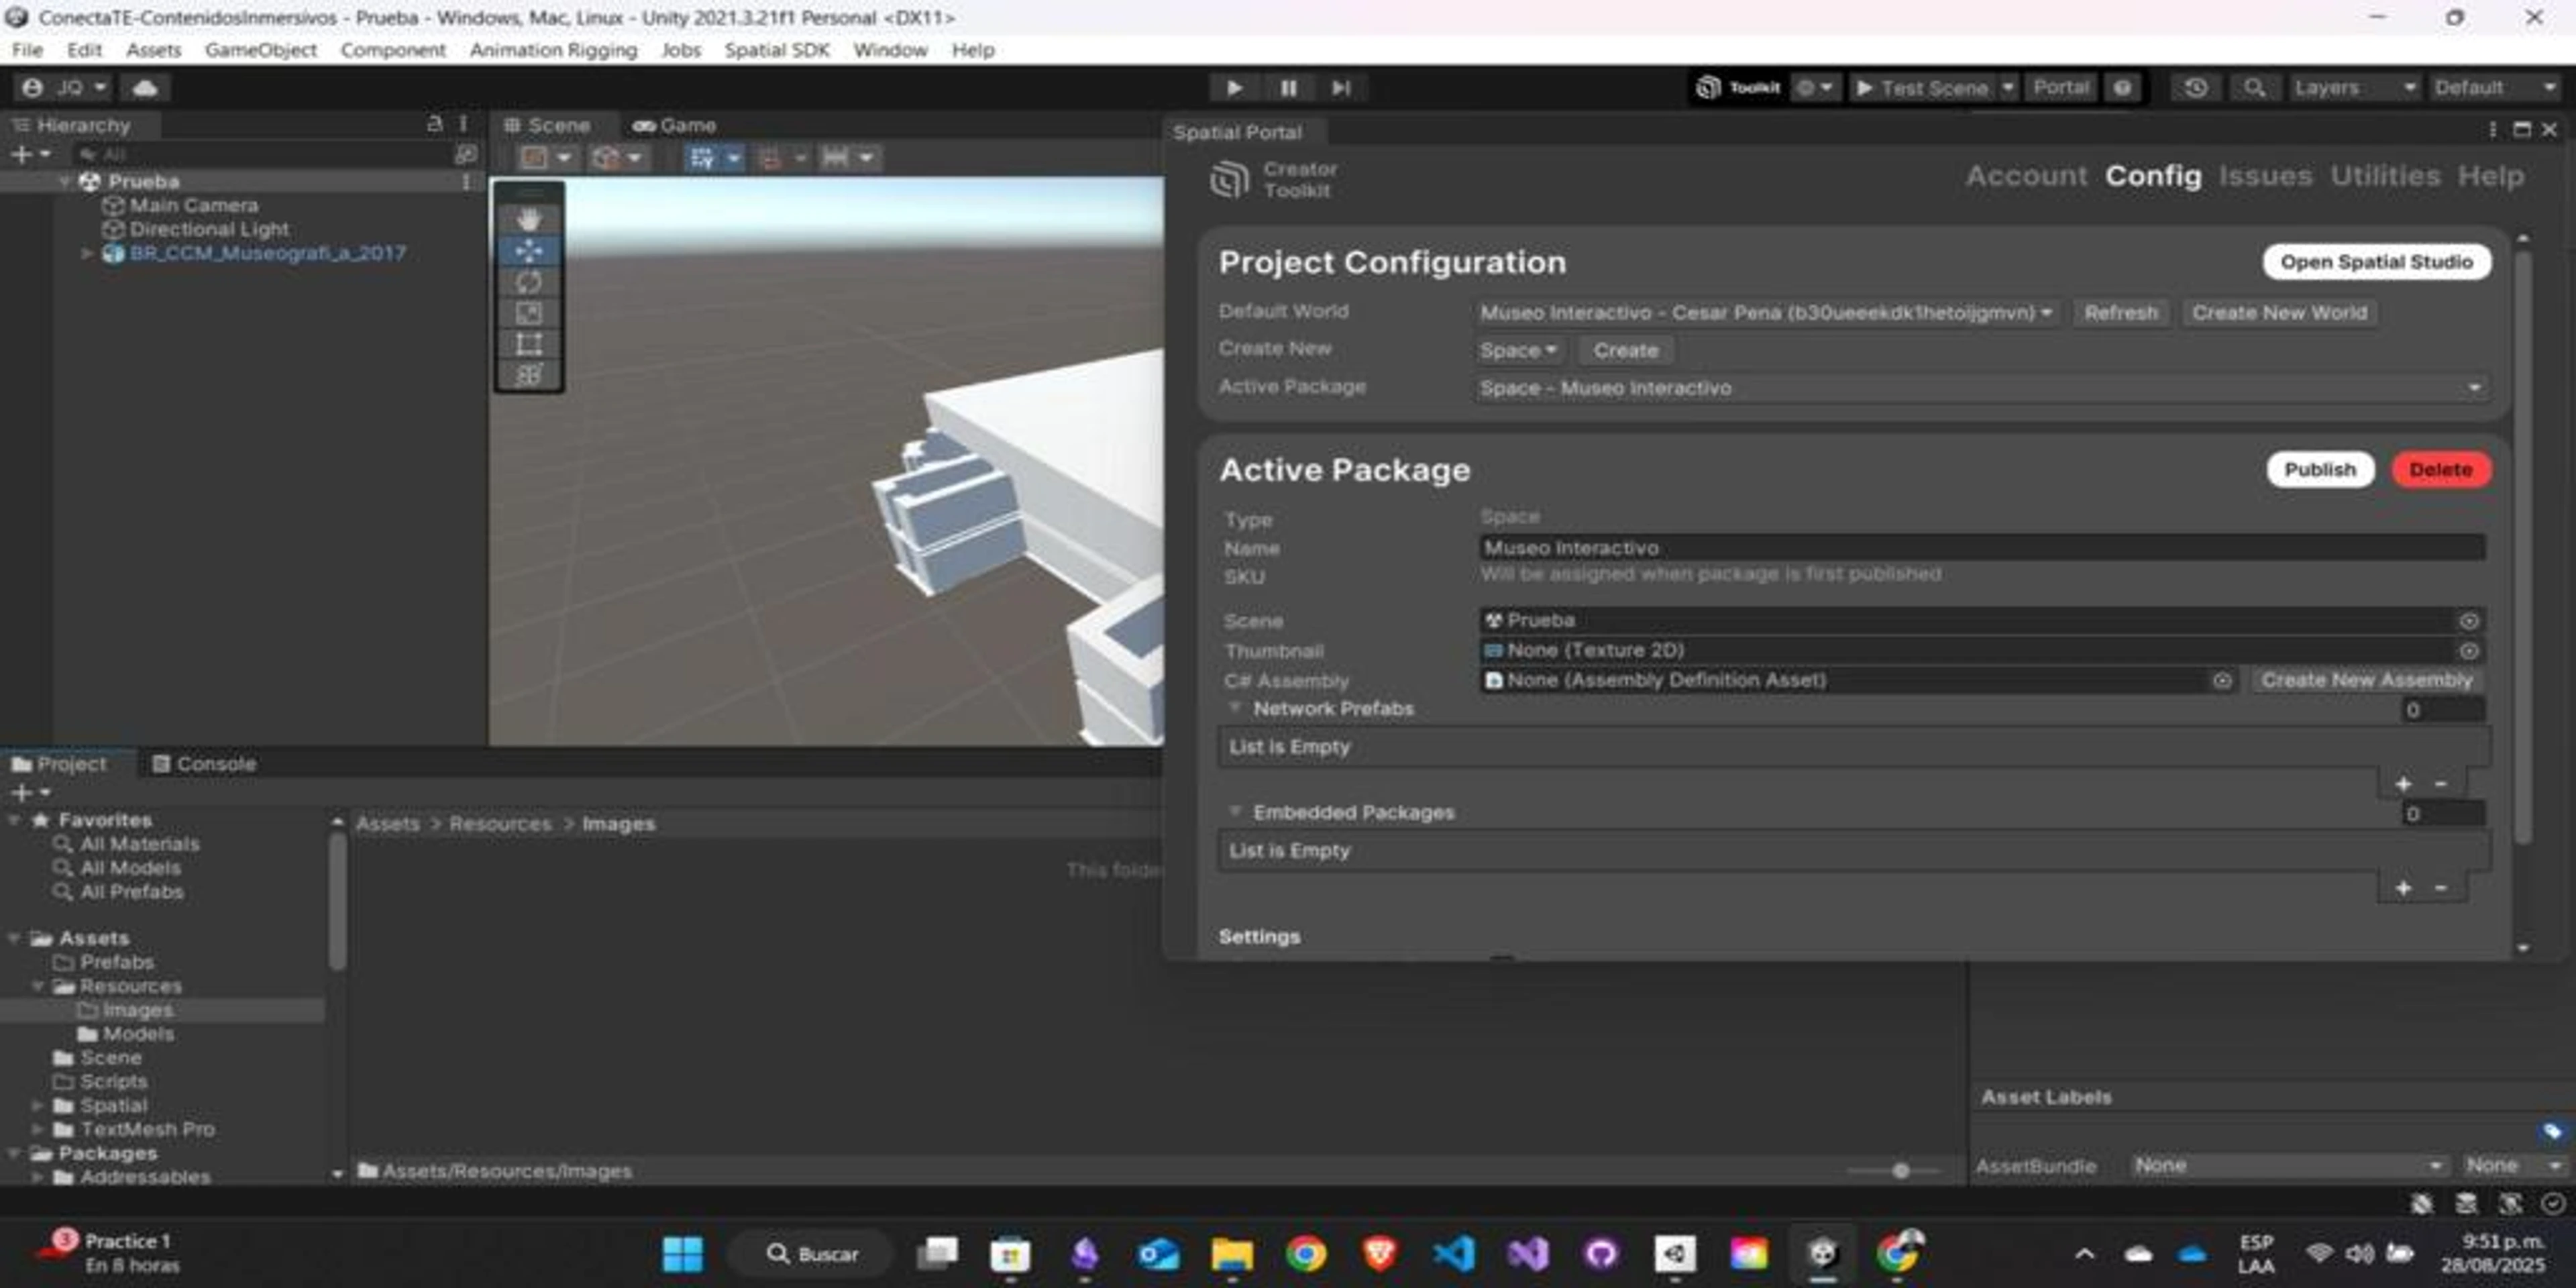The width and height of the screenshot is (2576, 1288).
Task: Open the Unity cloud services icon
Action: click(x=146, y=88)
